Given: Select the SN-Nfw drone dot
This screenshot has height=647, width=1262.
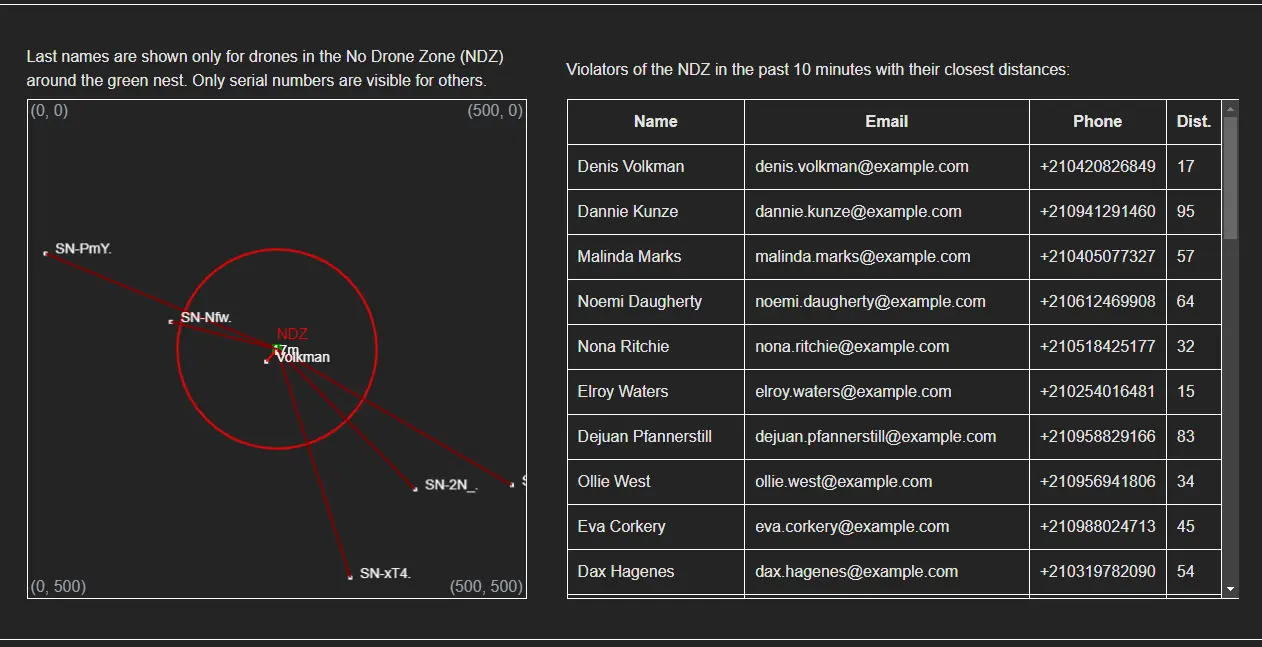Looking at the screenshot, I should [171, 321].
